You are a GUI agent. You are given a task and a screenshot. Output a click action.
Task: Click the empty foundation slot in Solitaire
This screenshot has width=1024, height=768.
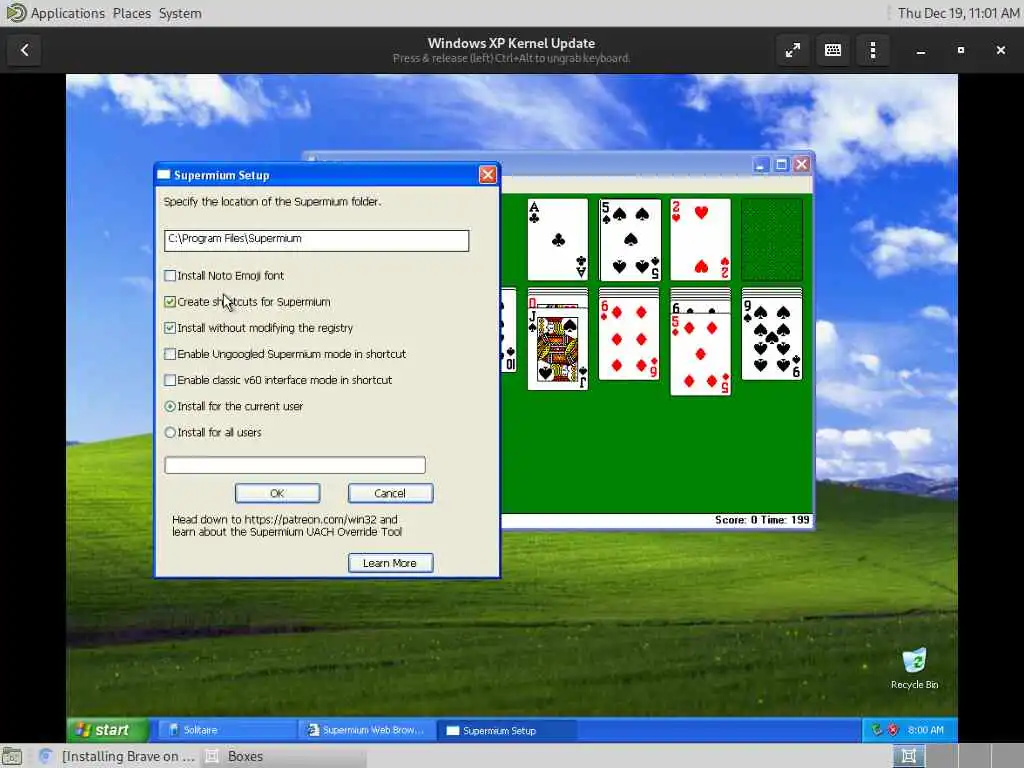click(x=772, y=240)
